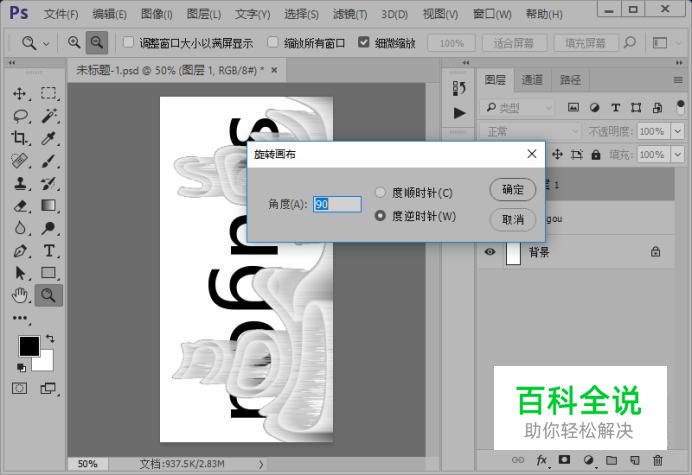Toggle type layer filter

(615, 107)
